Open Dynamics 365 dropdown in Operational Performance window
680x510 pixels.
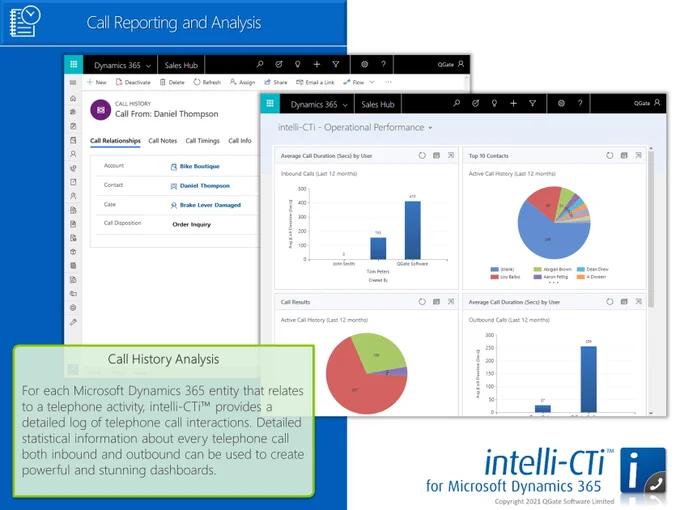click(319, 105)
